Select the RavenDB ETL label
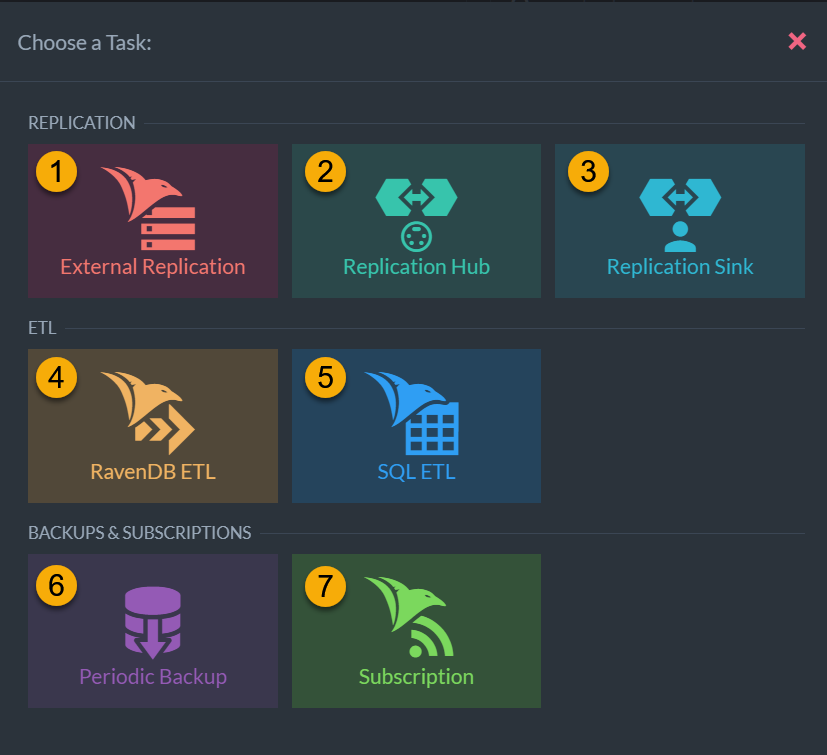This screenshot has height=755, width=827. tap(153, 472)
